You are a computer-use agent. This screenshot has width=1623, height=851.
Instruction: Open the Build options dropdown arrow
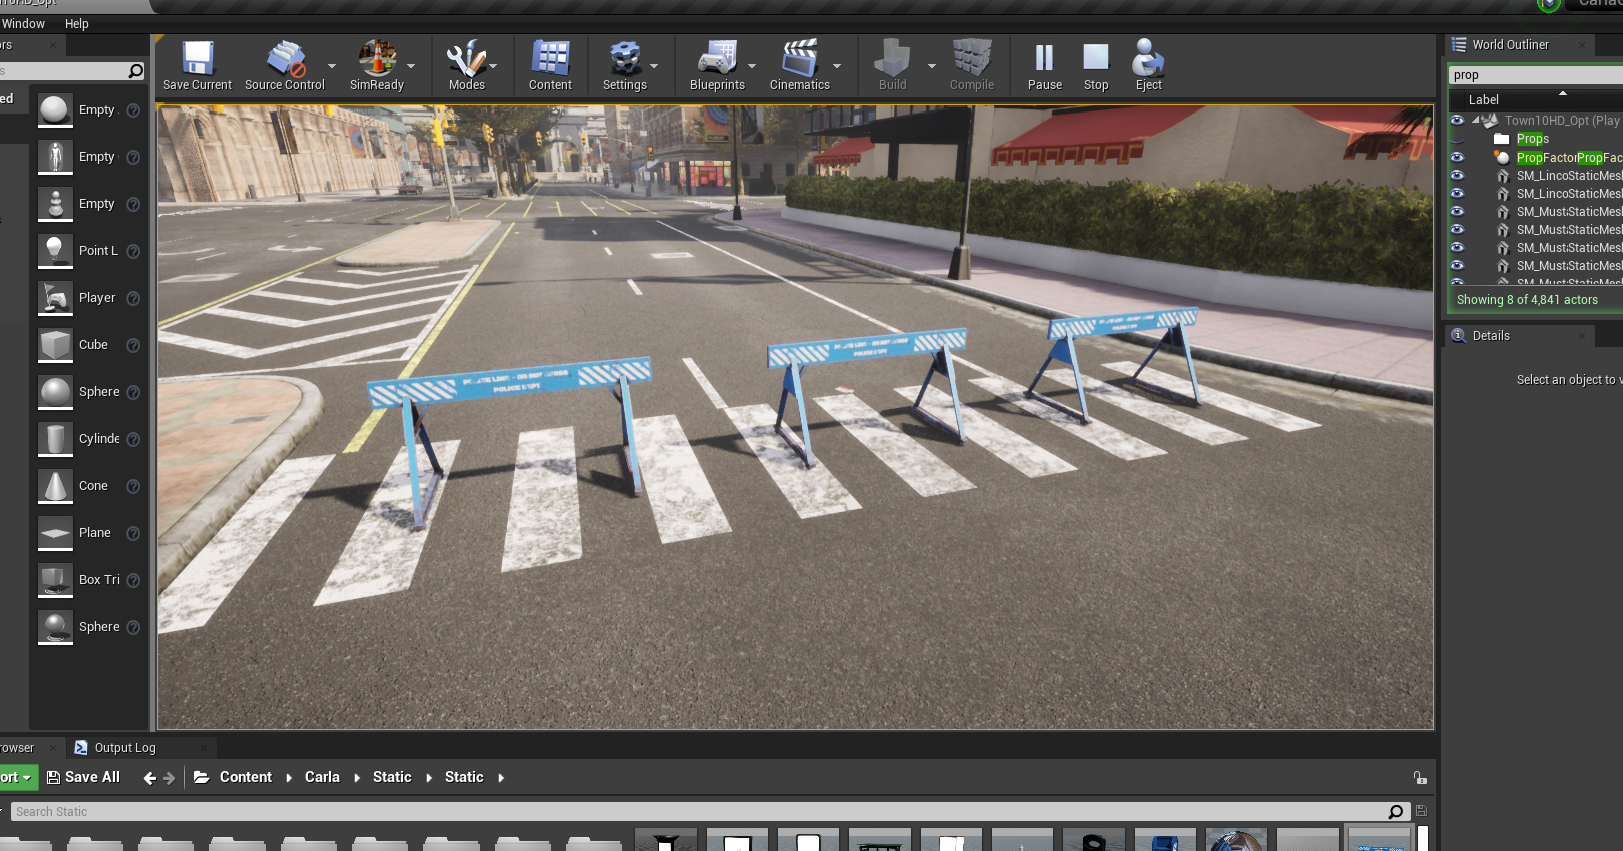(x=932, y=66)
